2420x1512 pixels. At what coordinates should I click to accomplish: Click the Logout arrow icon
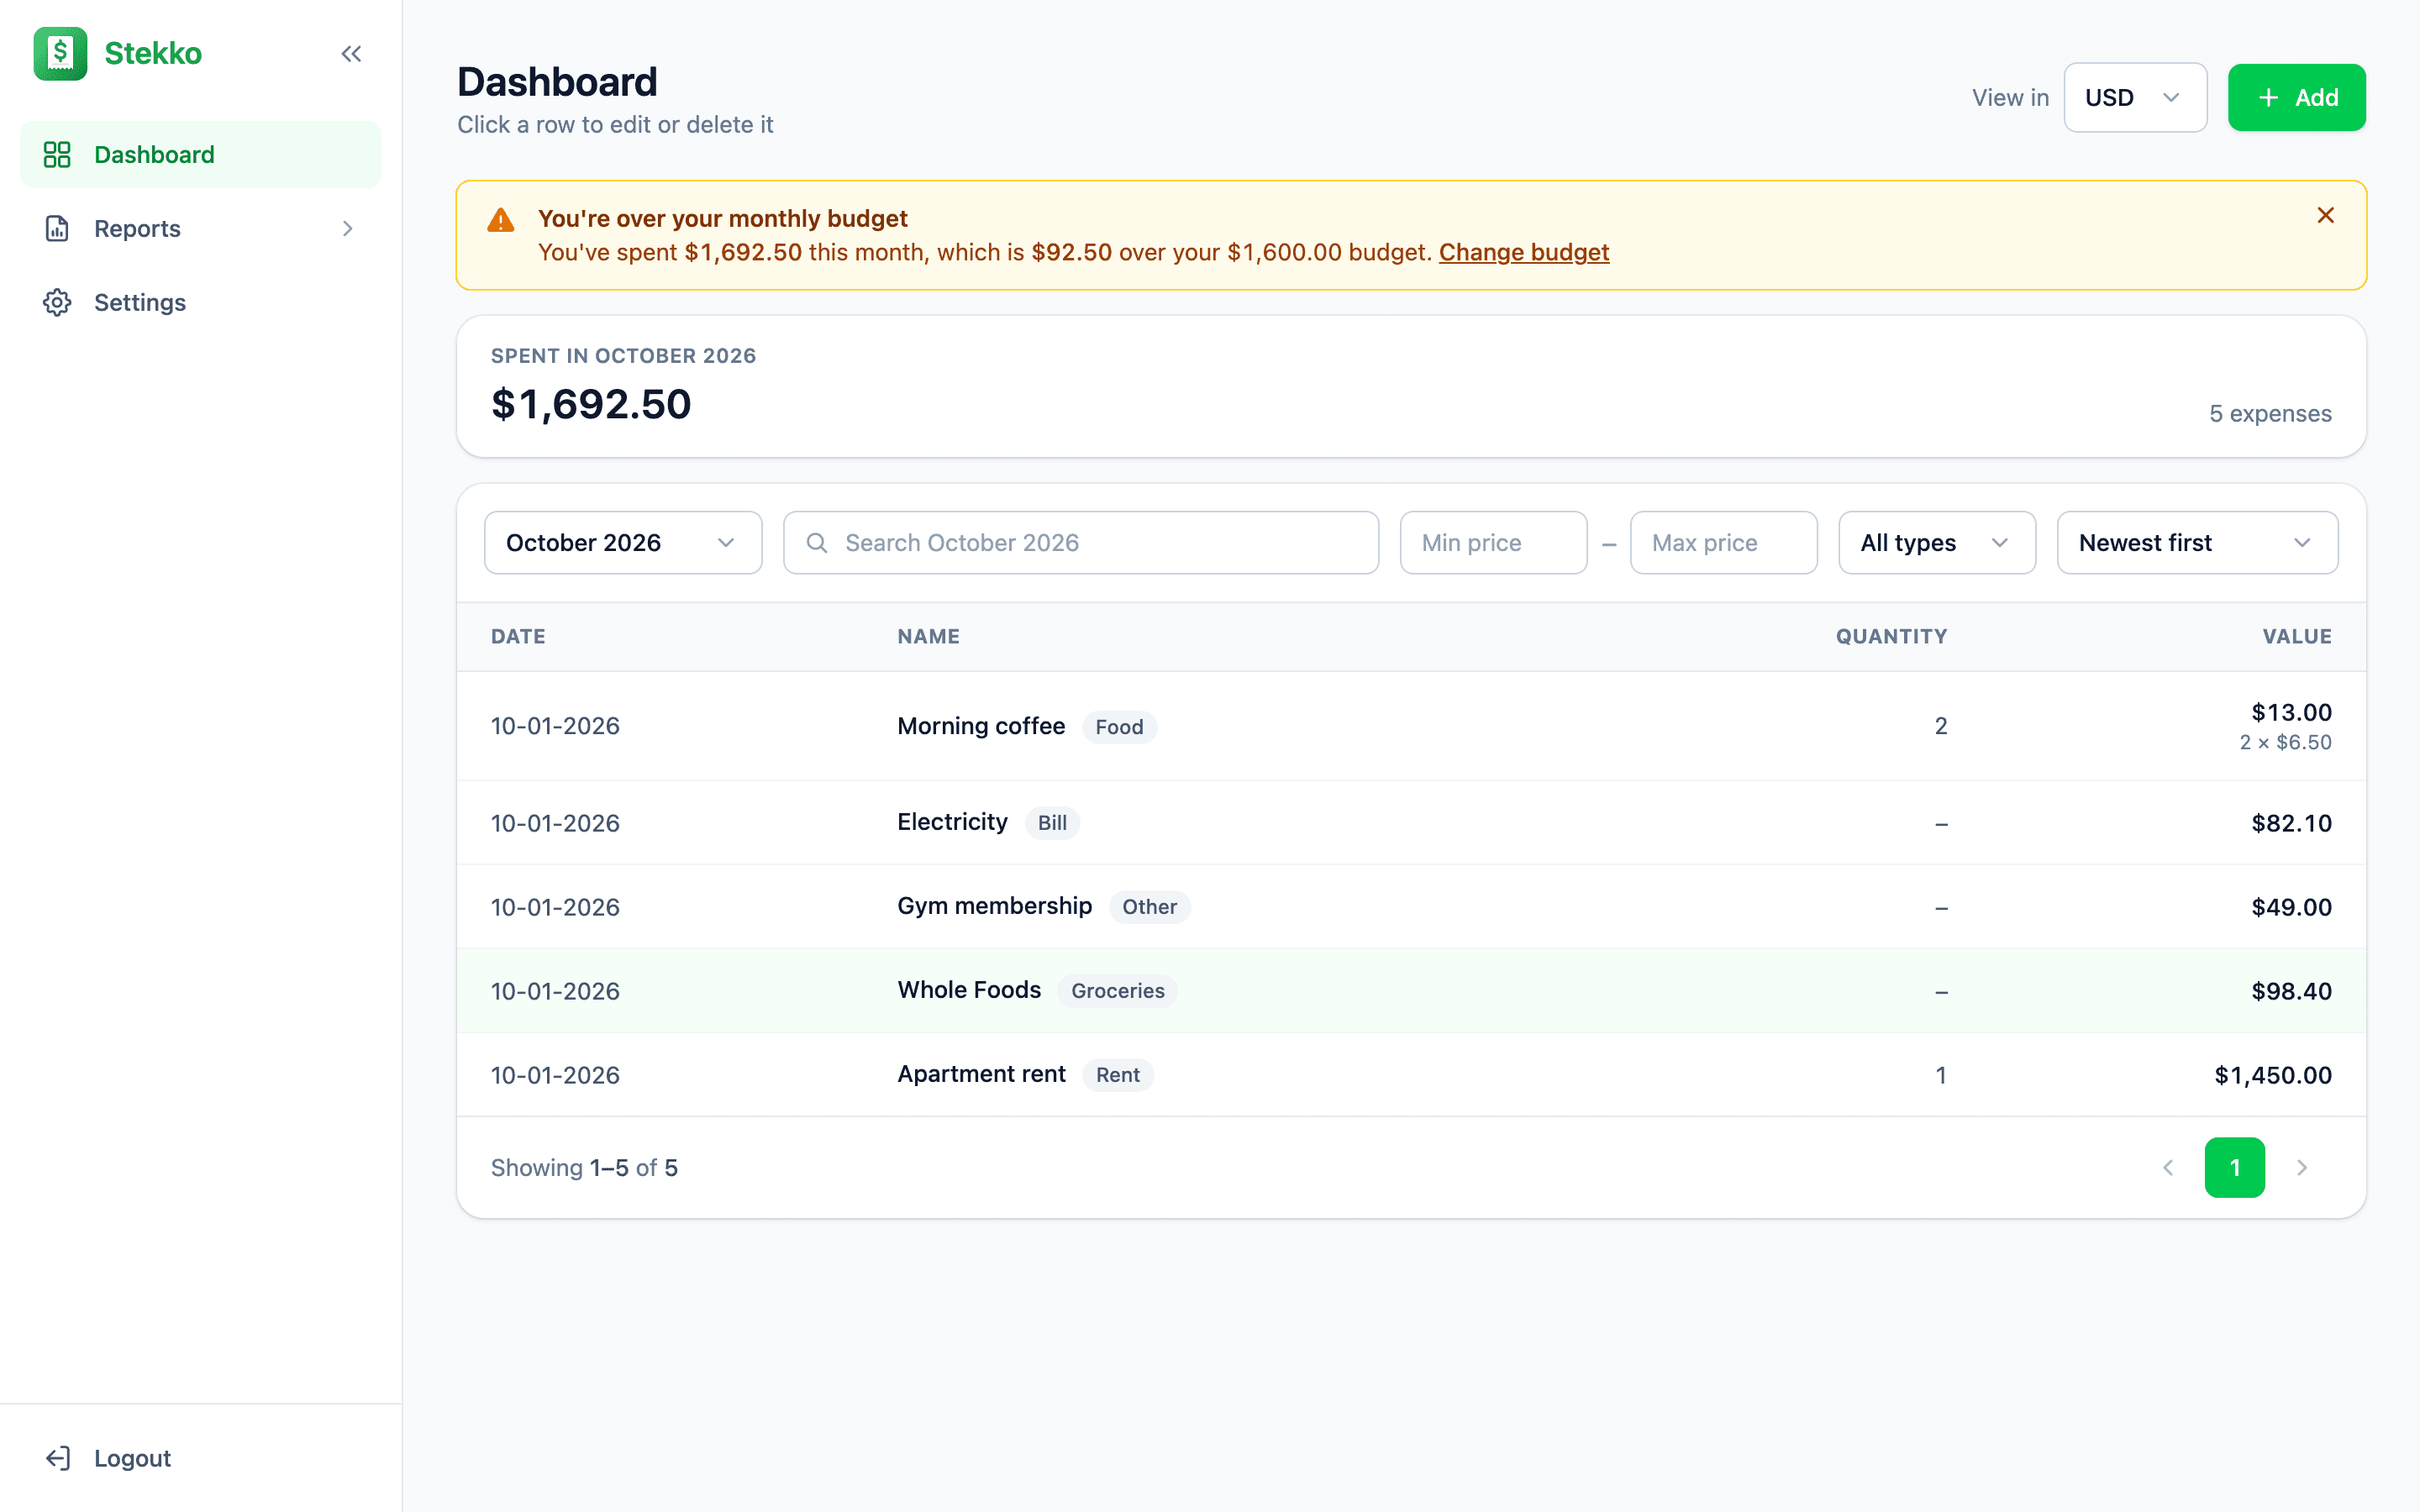point(57,1458)
